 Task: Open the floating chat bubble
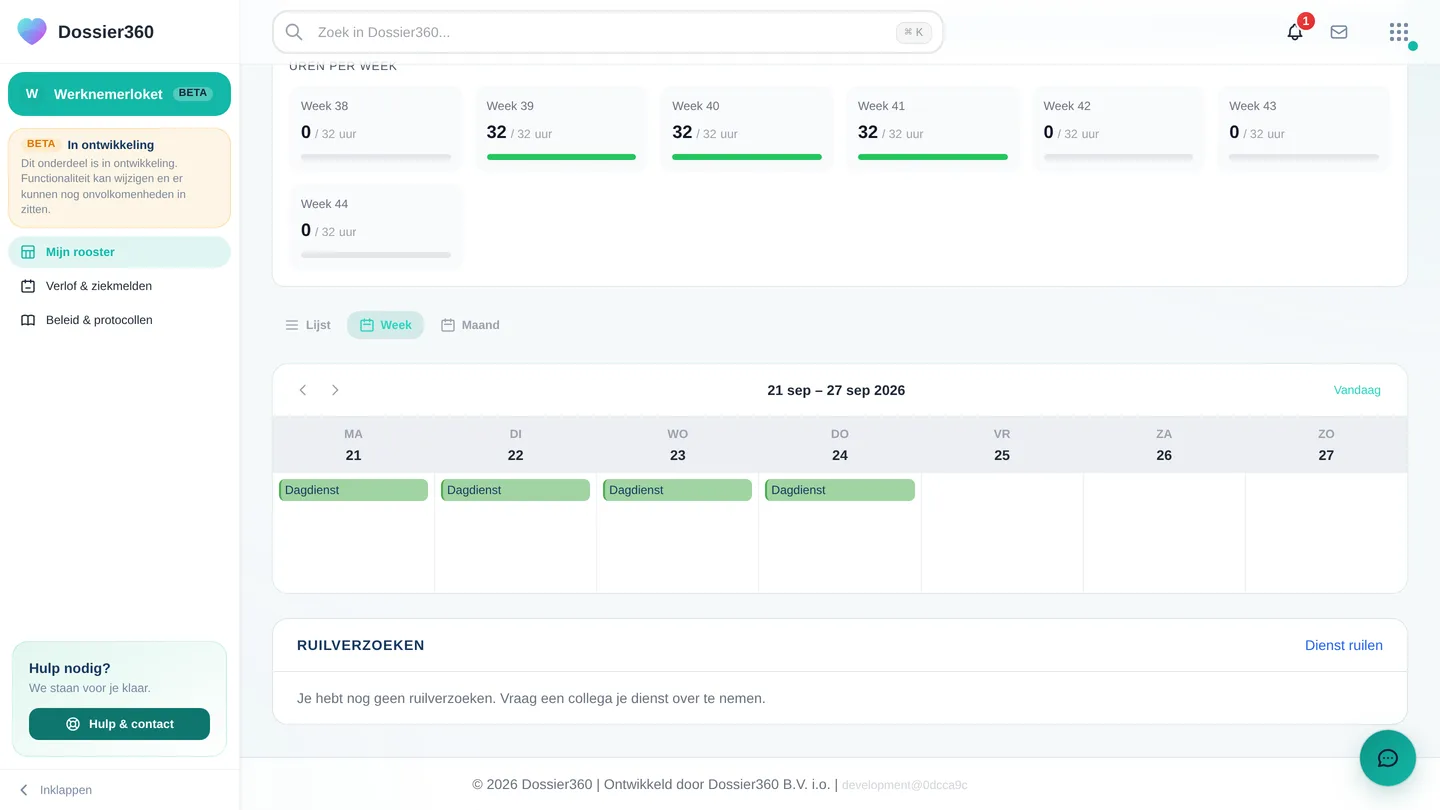point(1388,758)
